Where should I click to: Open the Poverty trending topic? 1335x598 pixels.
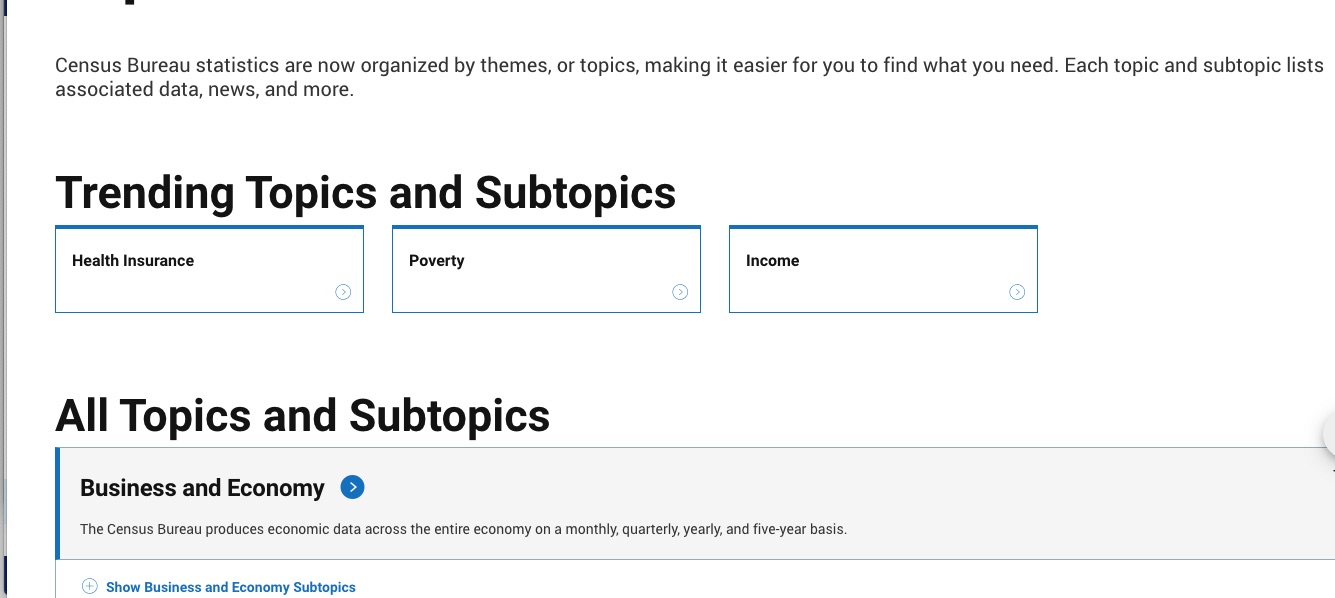pos(437,261)
